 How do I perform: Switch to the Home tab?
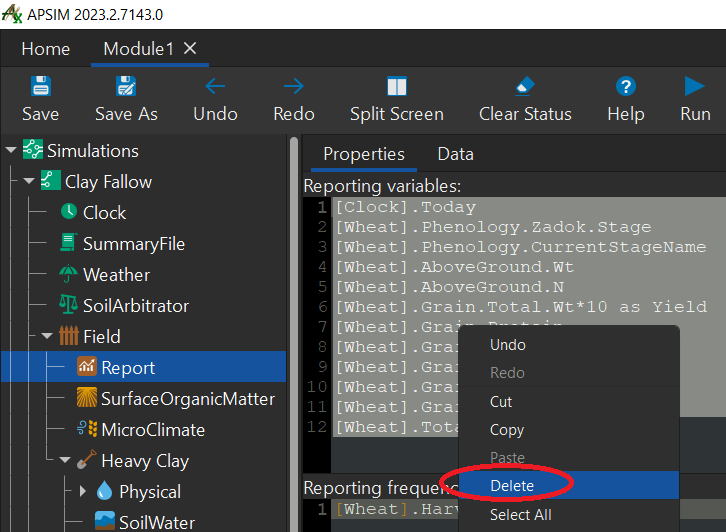pyautogui.click(x=45, y=49)
